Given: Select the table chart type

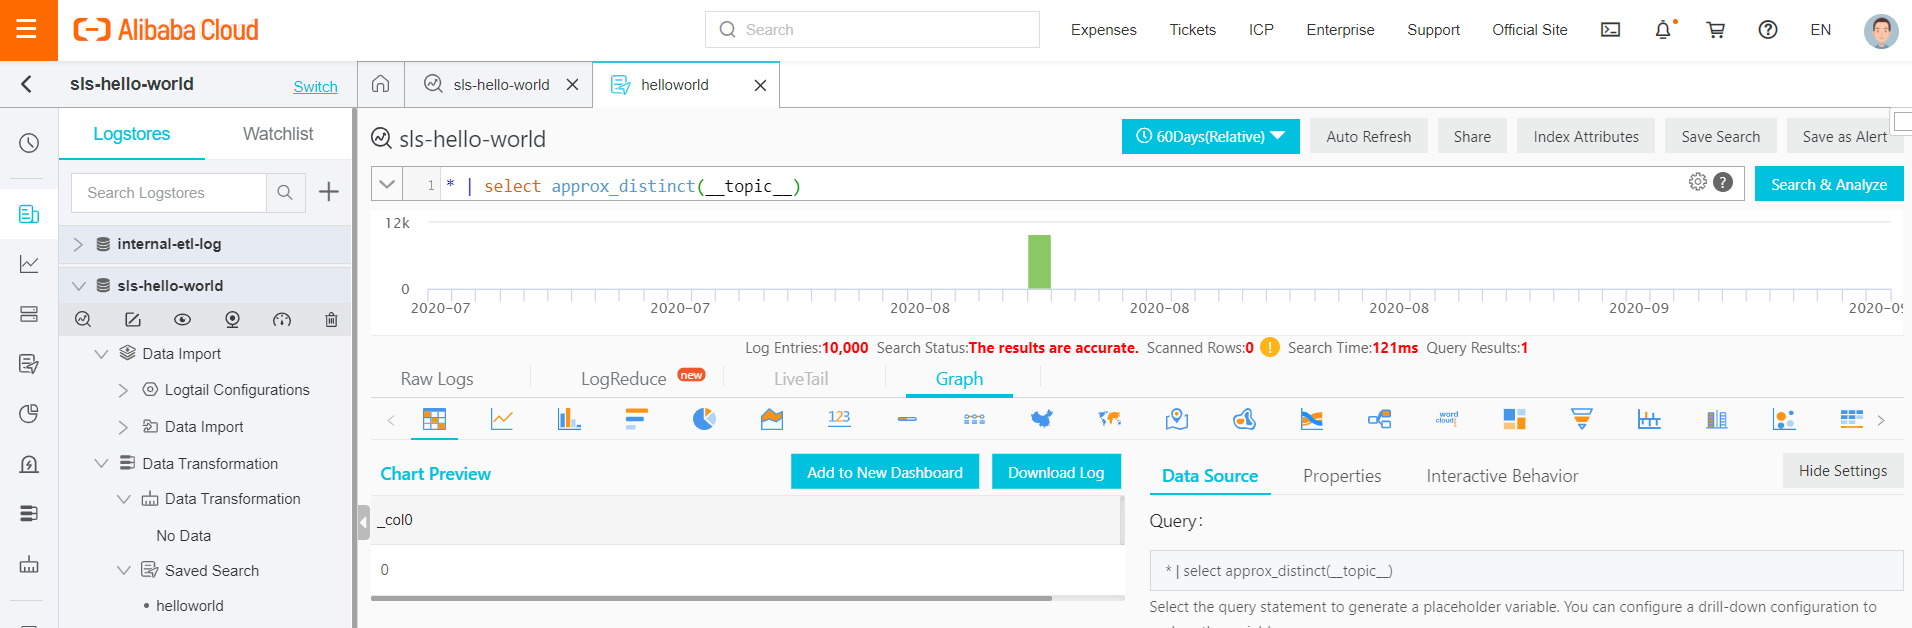Looking at the screenshot, I should pyautogui.click(x=434, y=419).
